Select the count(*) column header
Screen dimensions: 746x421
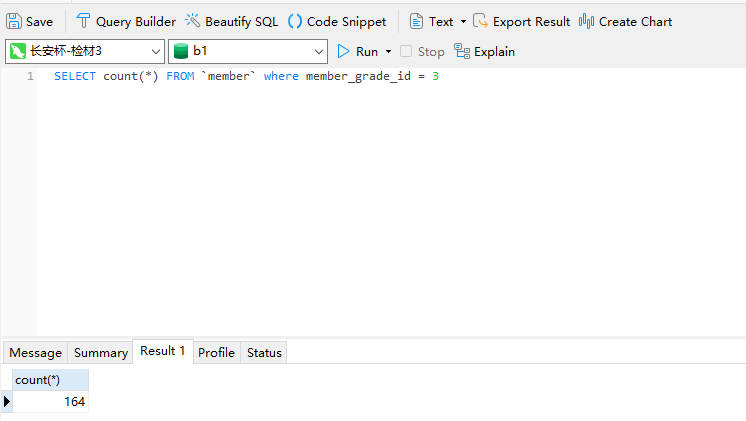[x=50, y=380]
